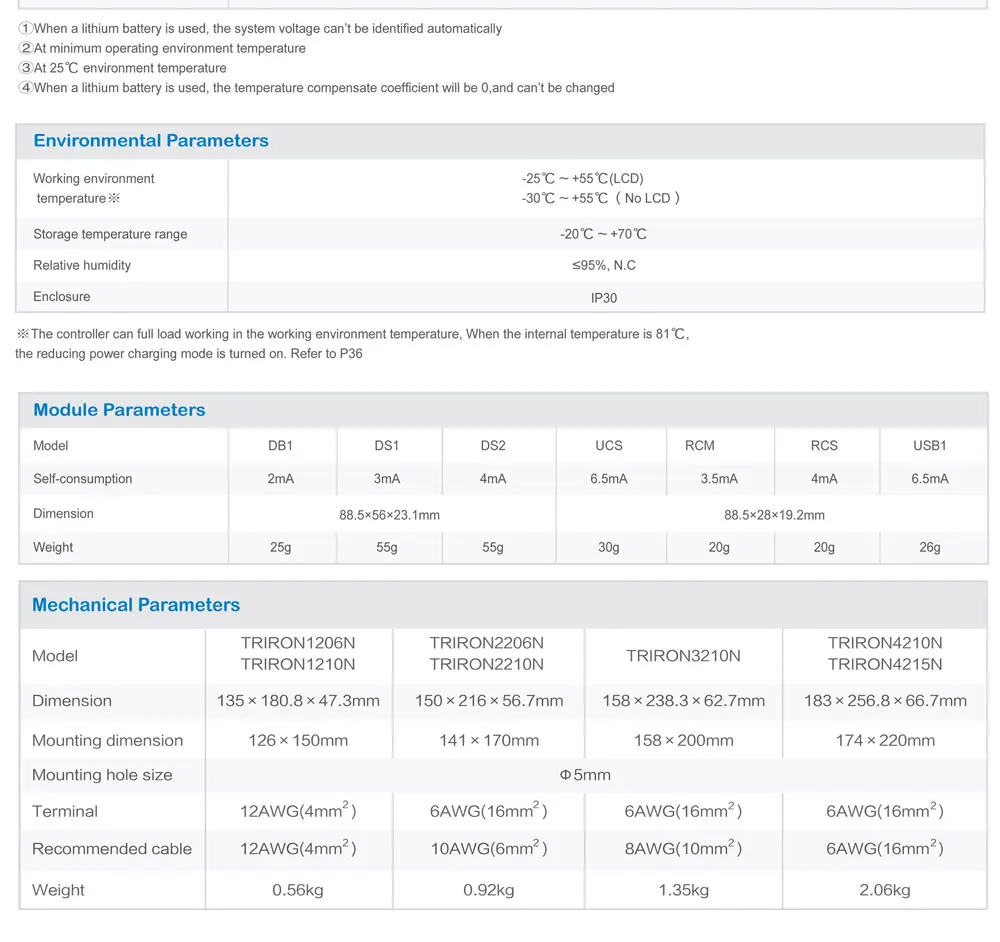Click the 2.06kg weight value

point(885,890)
